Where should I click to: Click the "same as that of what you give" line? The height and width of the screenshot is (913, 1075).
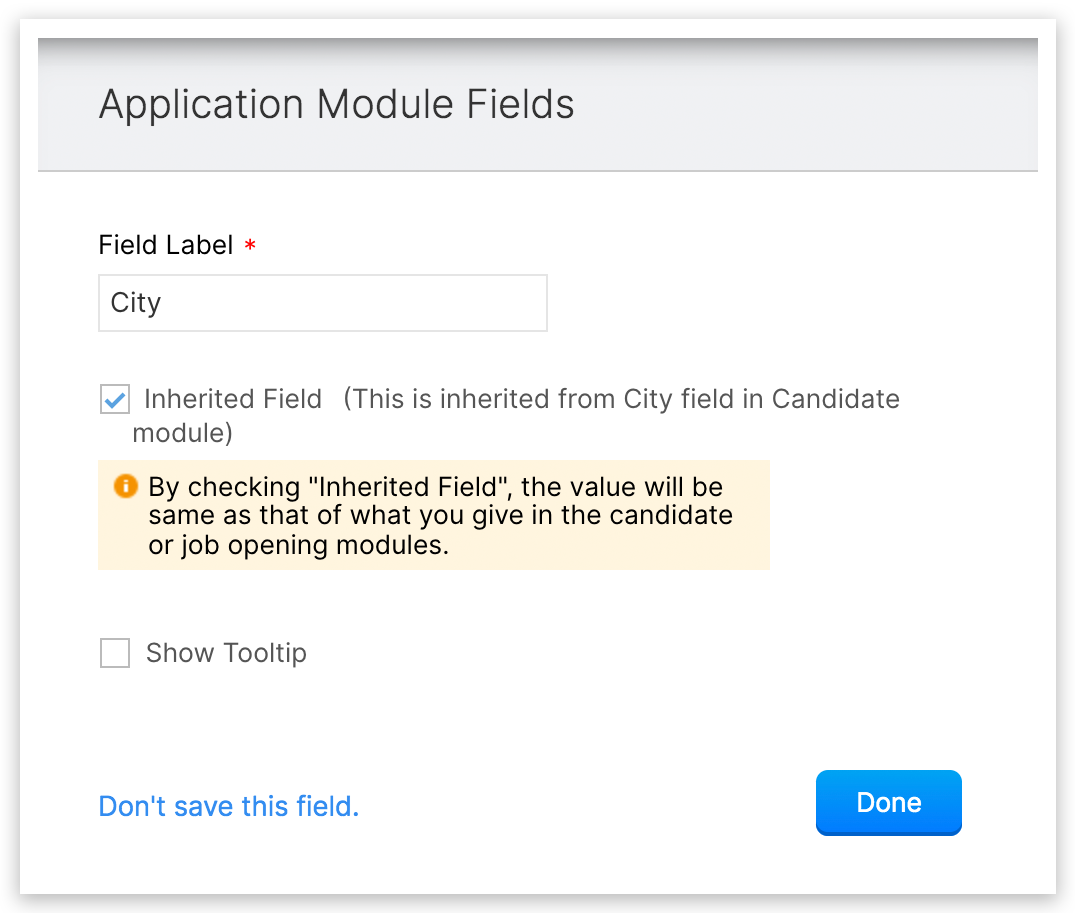pos(440,516)
